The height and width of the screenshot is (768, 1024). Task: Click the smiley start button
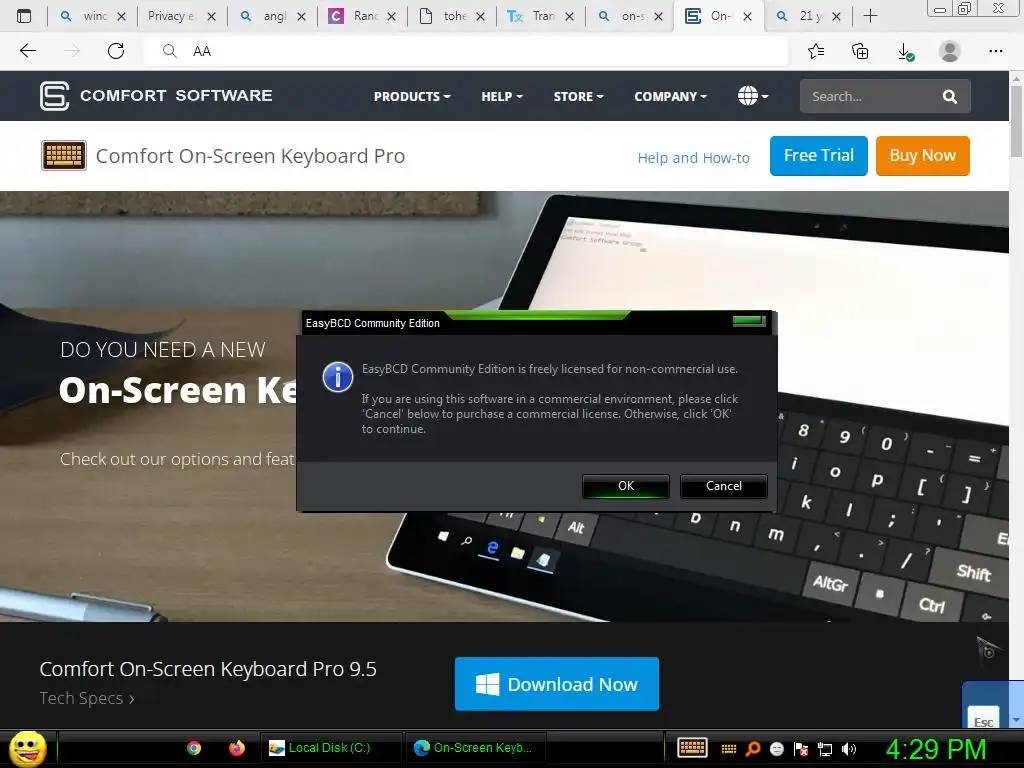27,748
